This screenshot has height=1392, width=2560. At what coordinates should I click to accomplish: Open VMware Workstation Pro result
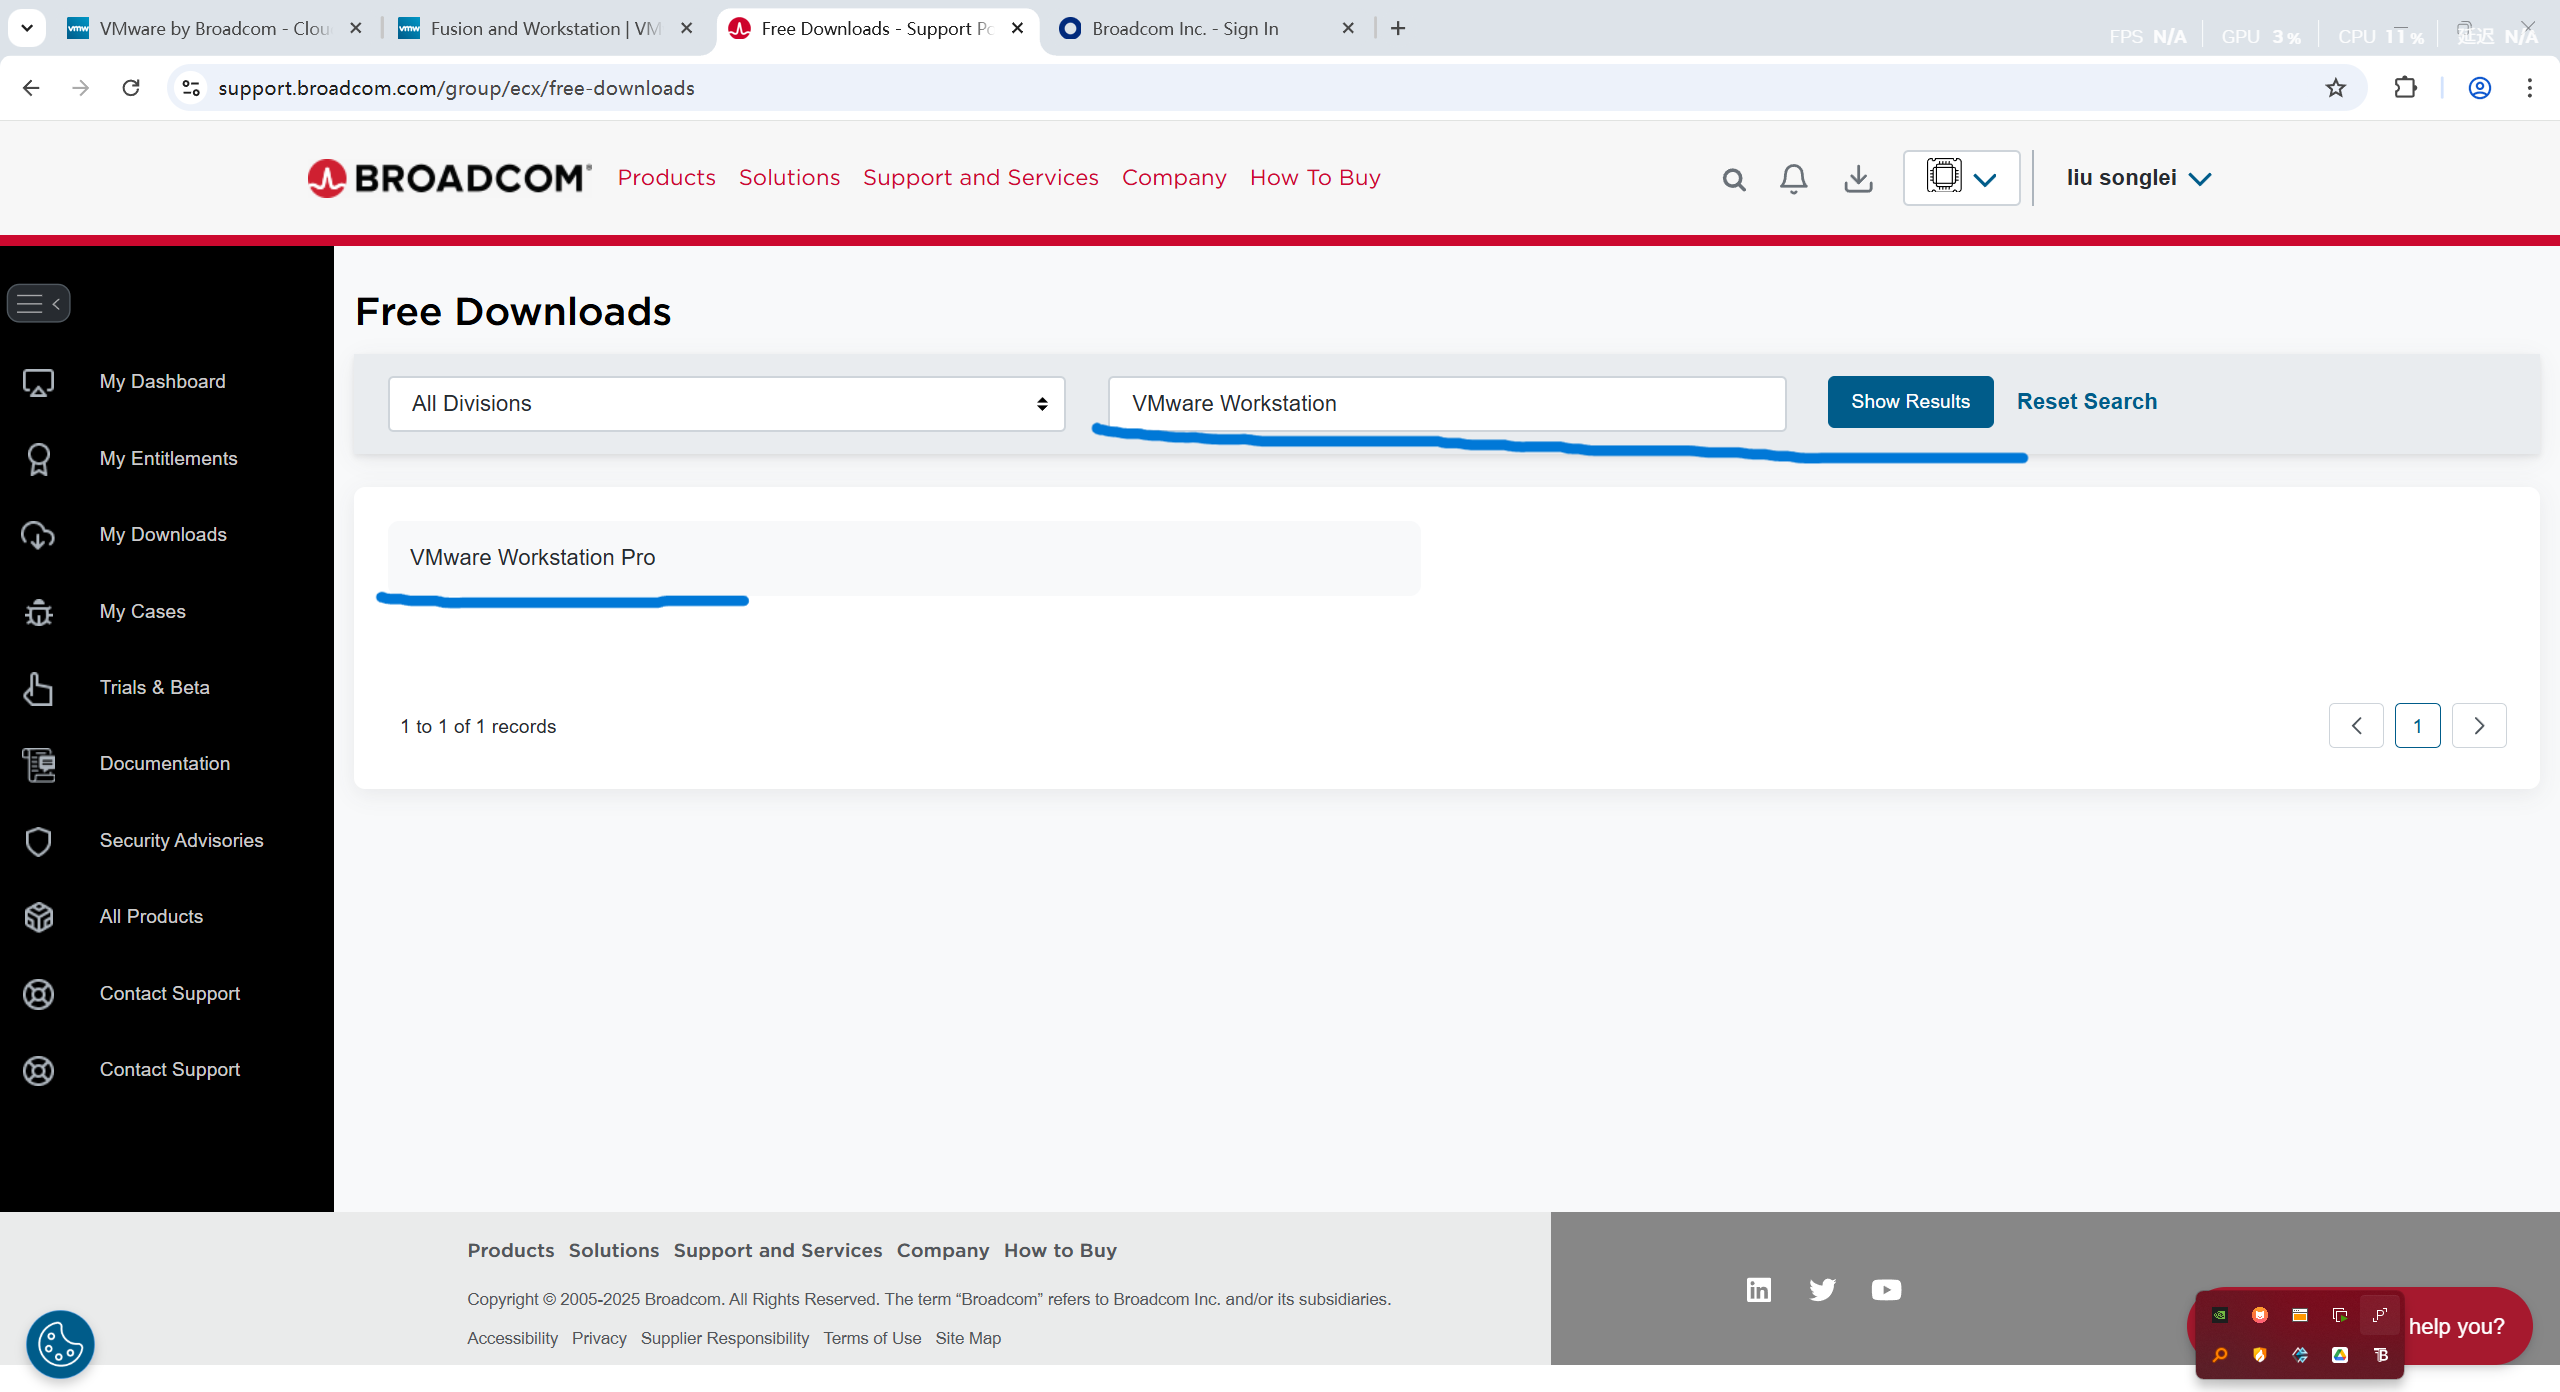tap(533, 558)
